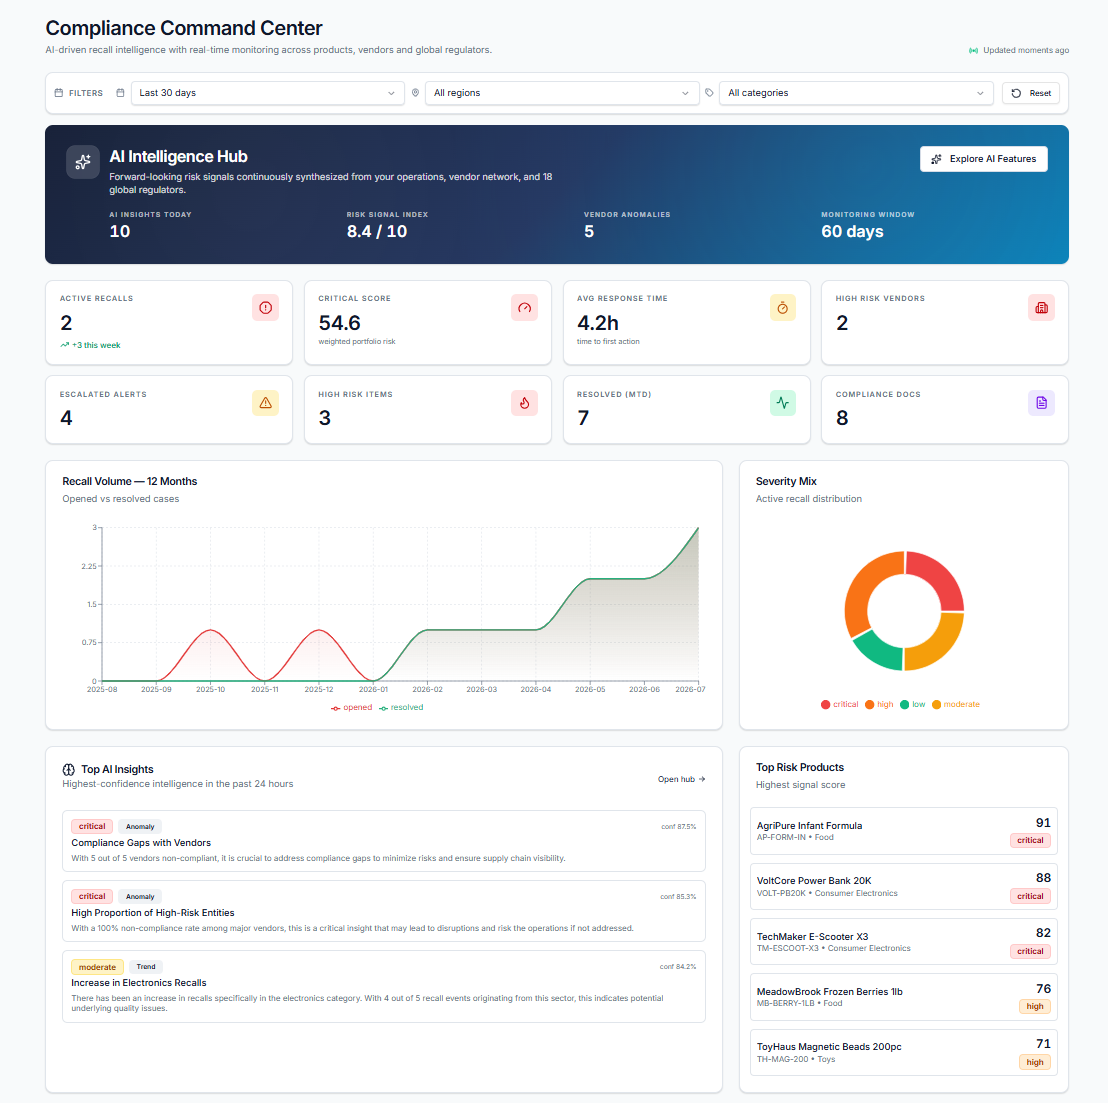Screen dimensions: 1108x1103
Task: Select TechMaker E-Scooter X3 product row
Action: pos(904,941)
